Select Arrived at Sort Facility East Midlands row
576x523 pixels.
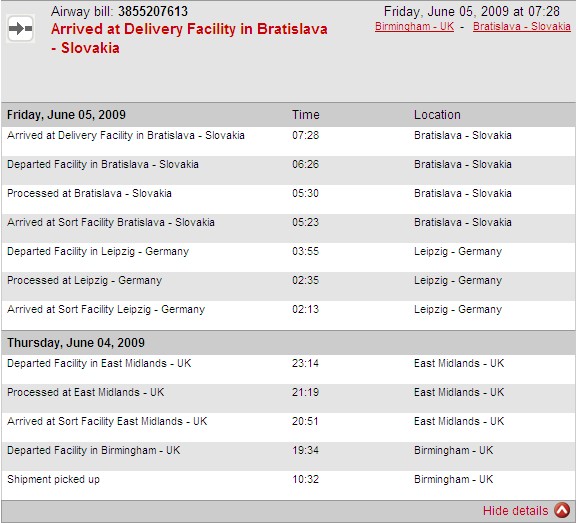(288, 427)
